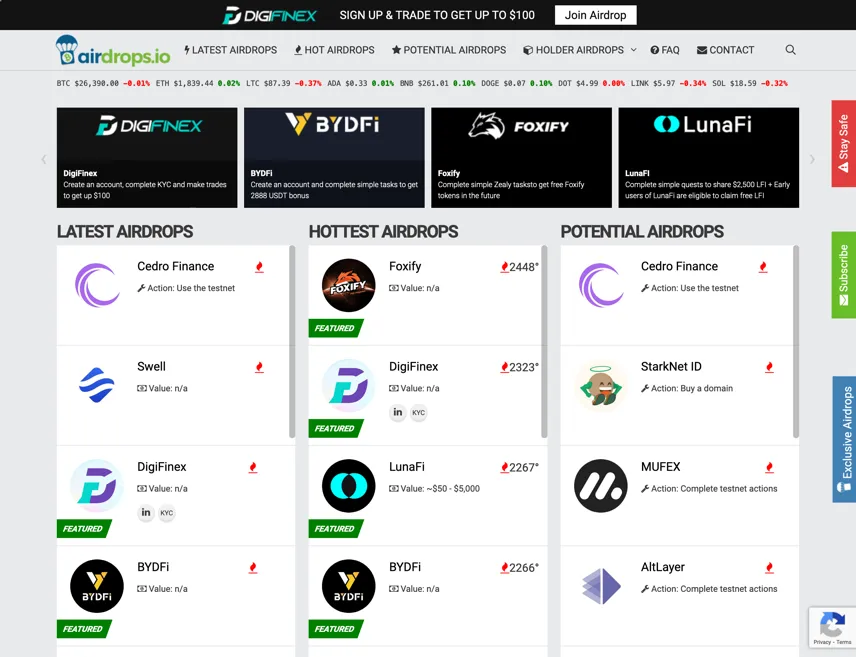Click the DigiFinex carousel banner card
Viewport: 856px width, 657px height.
pos(147,157)
